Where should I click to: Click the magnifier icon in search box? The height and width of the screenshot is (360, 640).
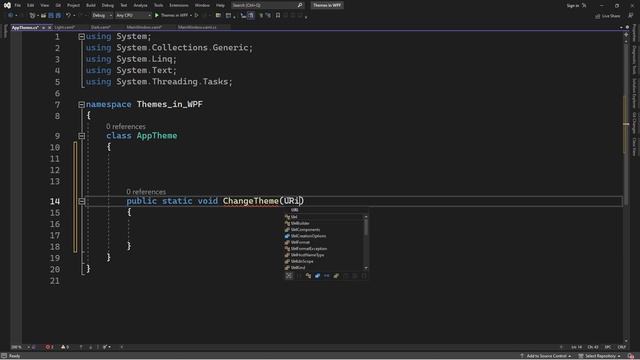[x=300, y=5]
